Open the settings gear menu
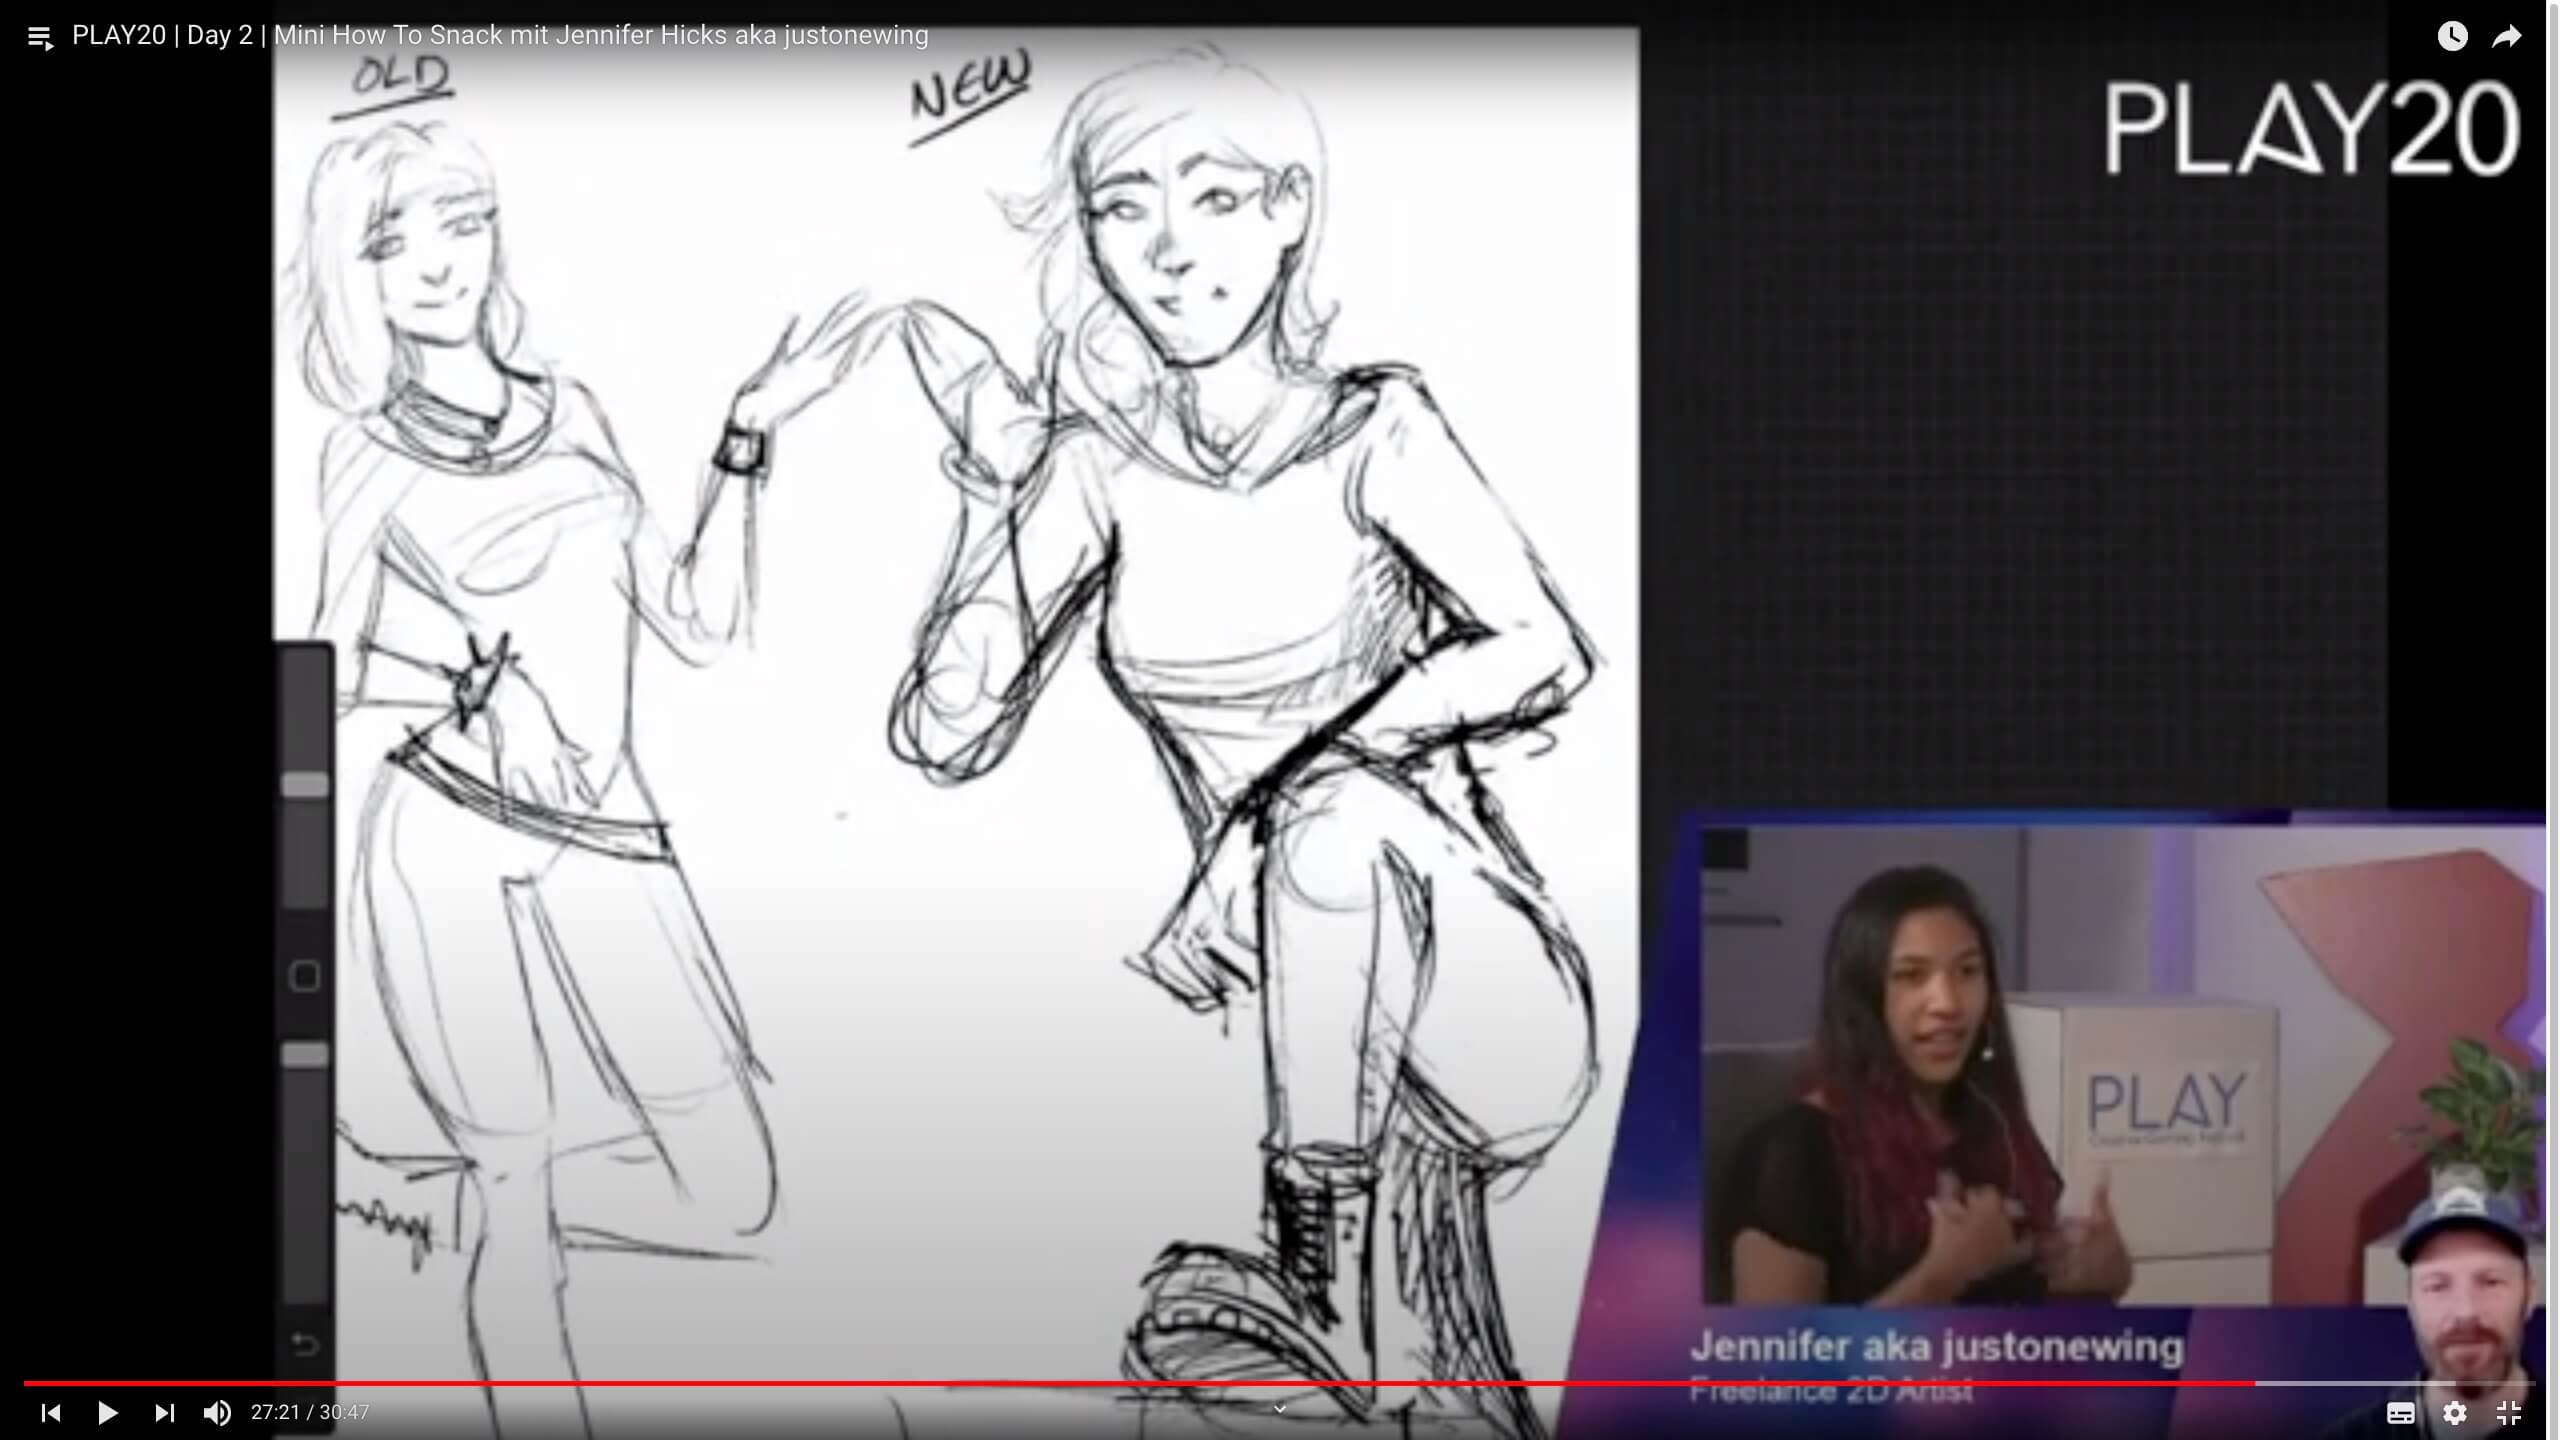 2454,1412
